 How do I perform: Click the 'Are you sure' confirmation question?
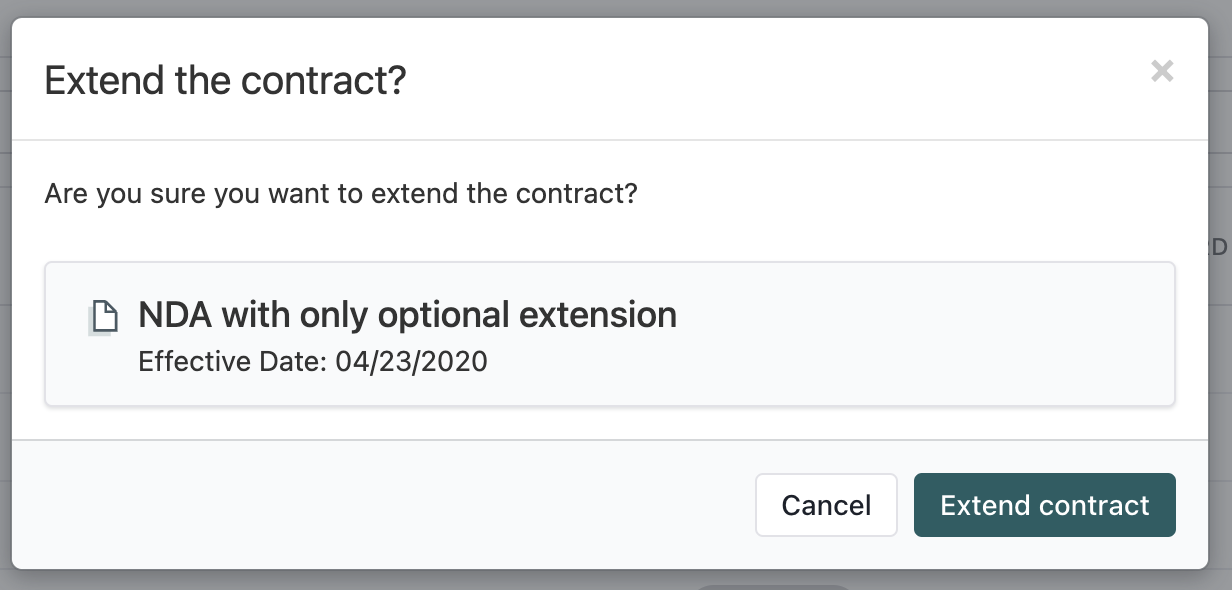click(341, 193)
